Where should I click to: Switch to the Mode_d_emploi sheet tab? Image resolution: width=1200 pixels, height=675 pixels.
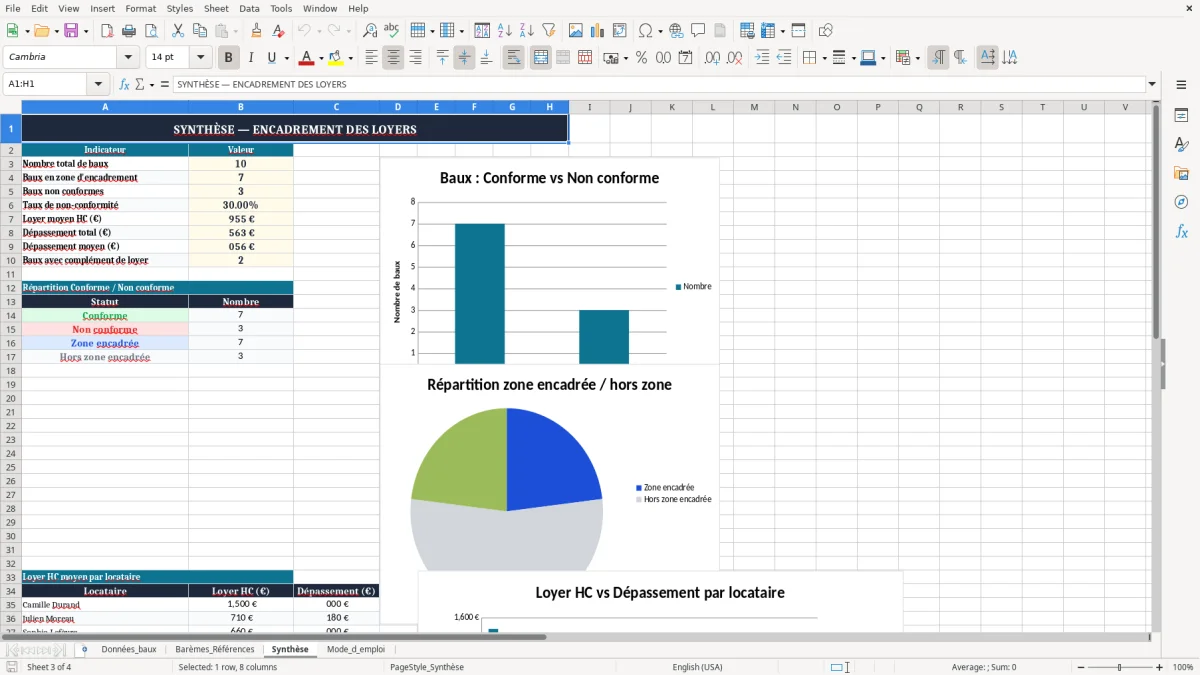[x=356, y=649]
